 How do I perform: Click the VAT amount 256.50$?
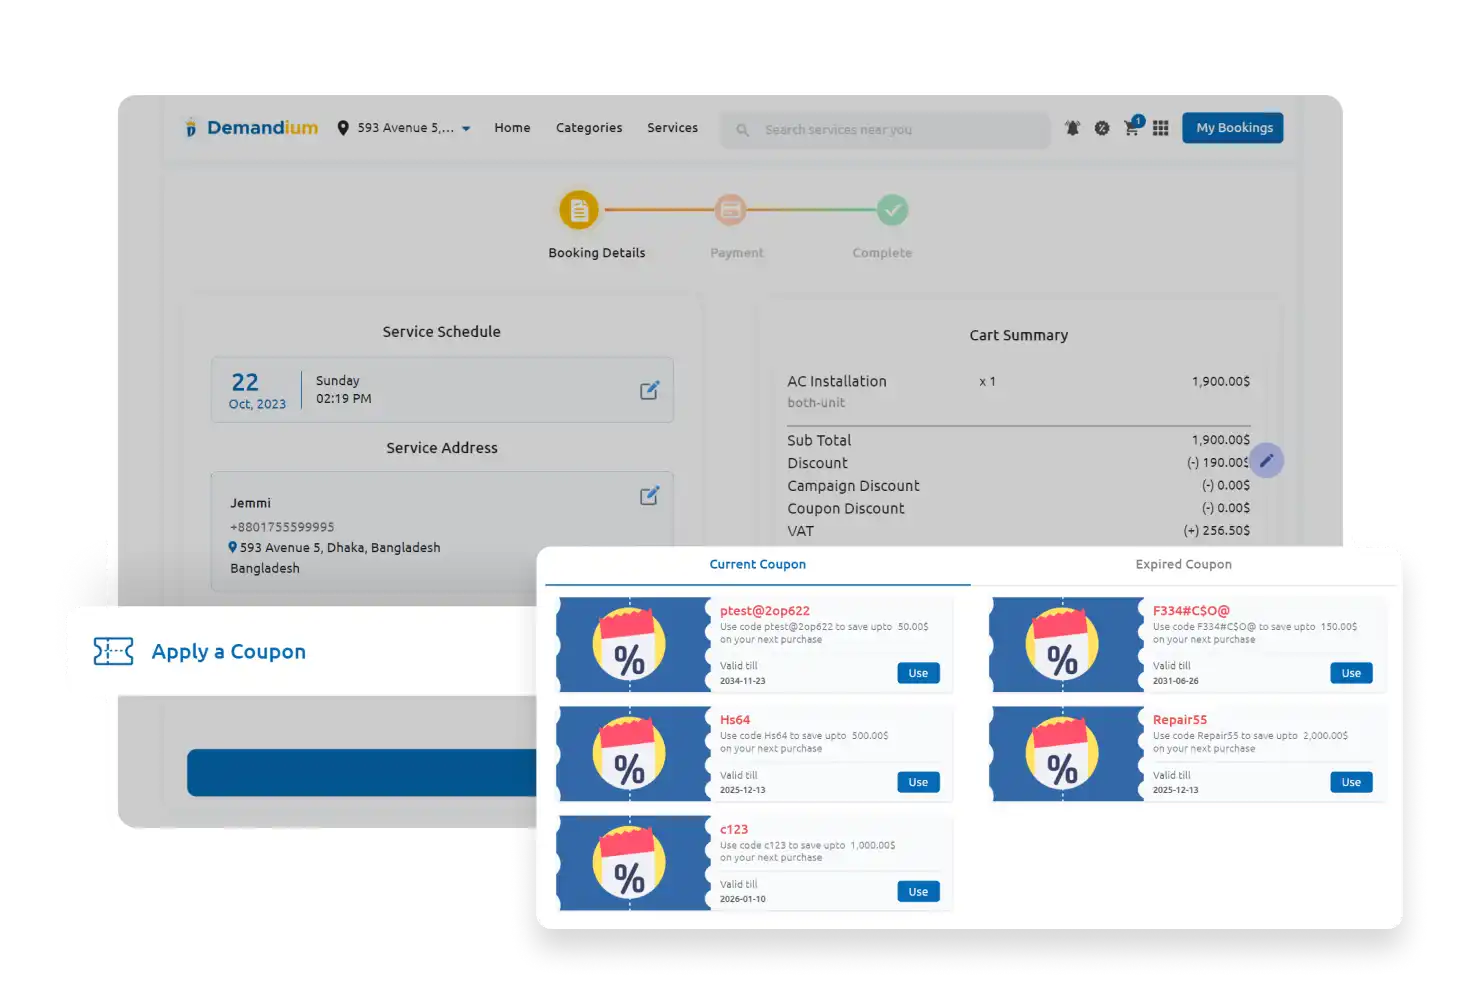1217,531
